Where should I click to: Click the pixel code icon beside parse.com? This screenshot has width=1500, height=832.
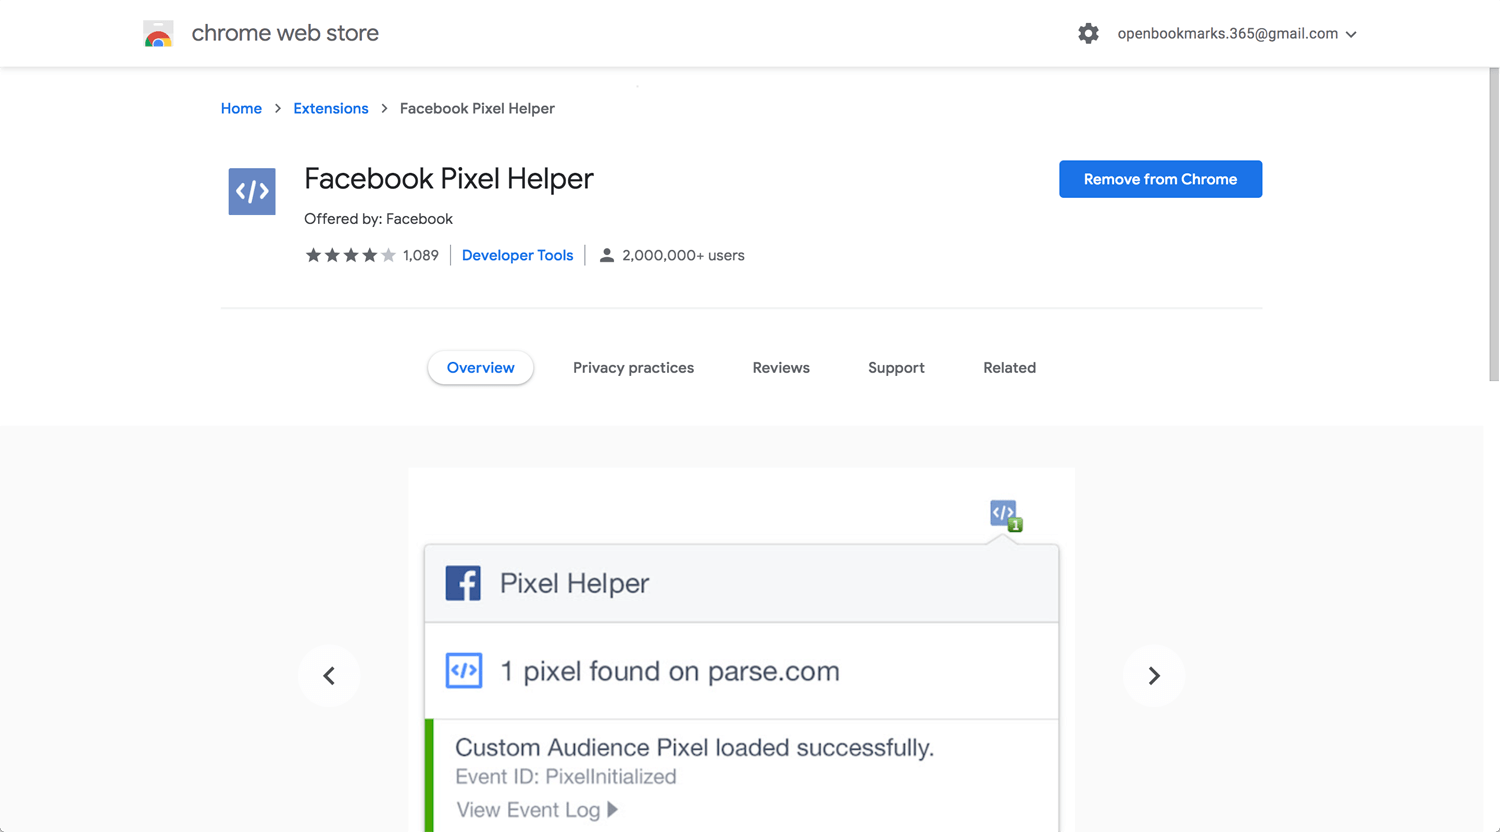tap(464, 670)
